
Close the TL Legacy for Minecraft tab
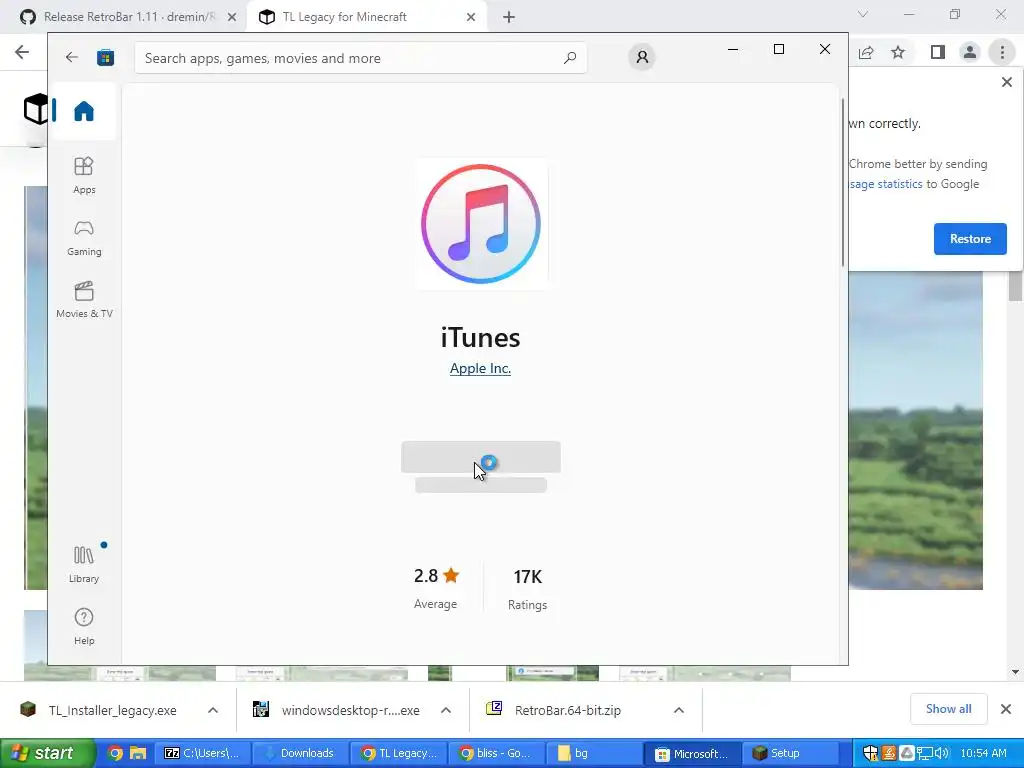[471, 17]
